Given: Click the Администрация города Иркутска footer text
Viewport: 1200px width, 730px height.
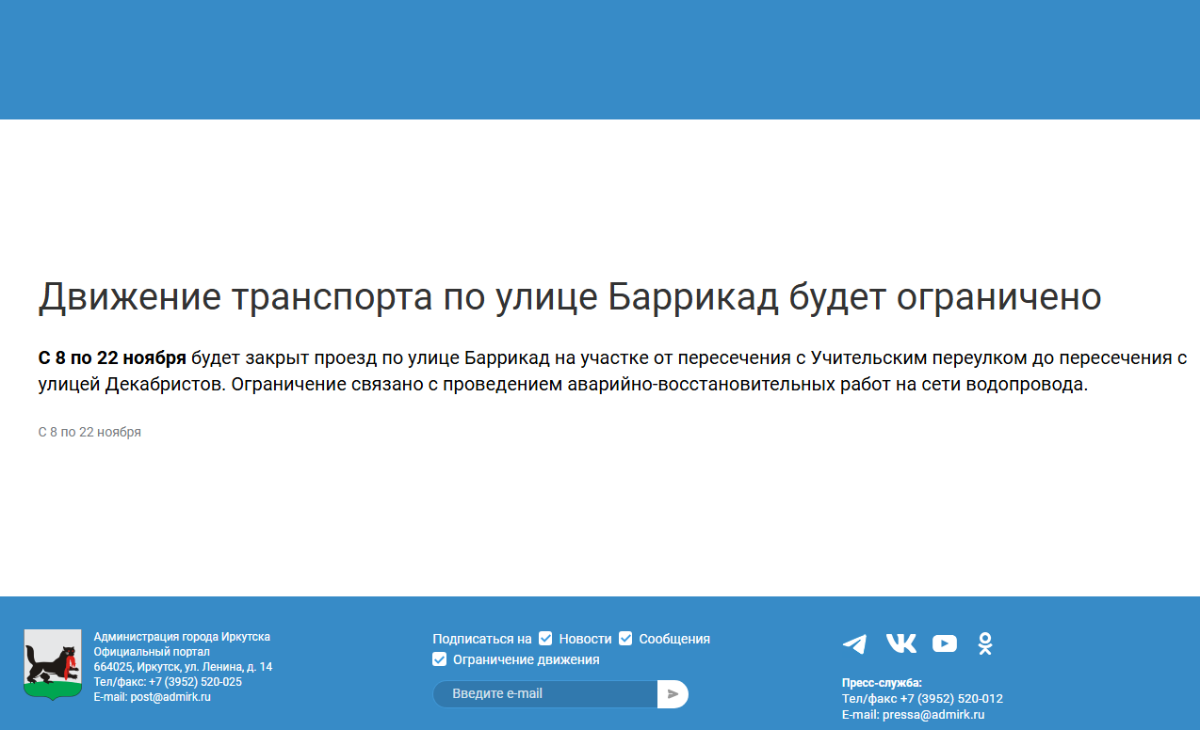Looking at the screenshot, I should tap(181, 637).
